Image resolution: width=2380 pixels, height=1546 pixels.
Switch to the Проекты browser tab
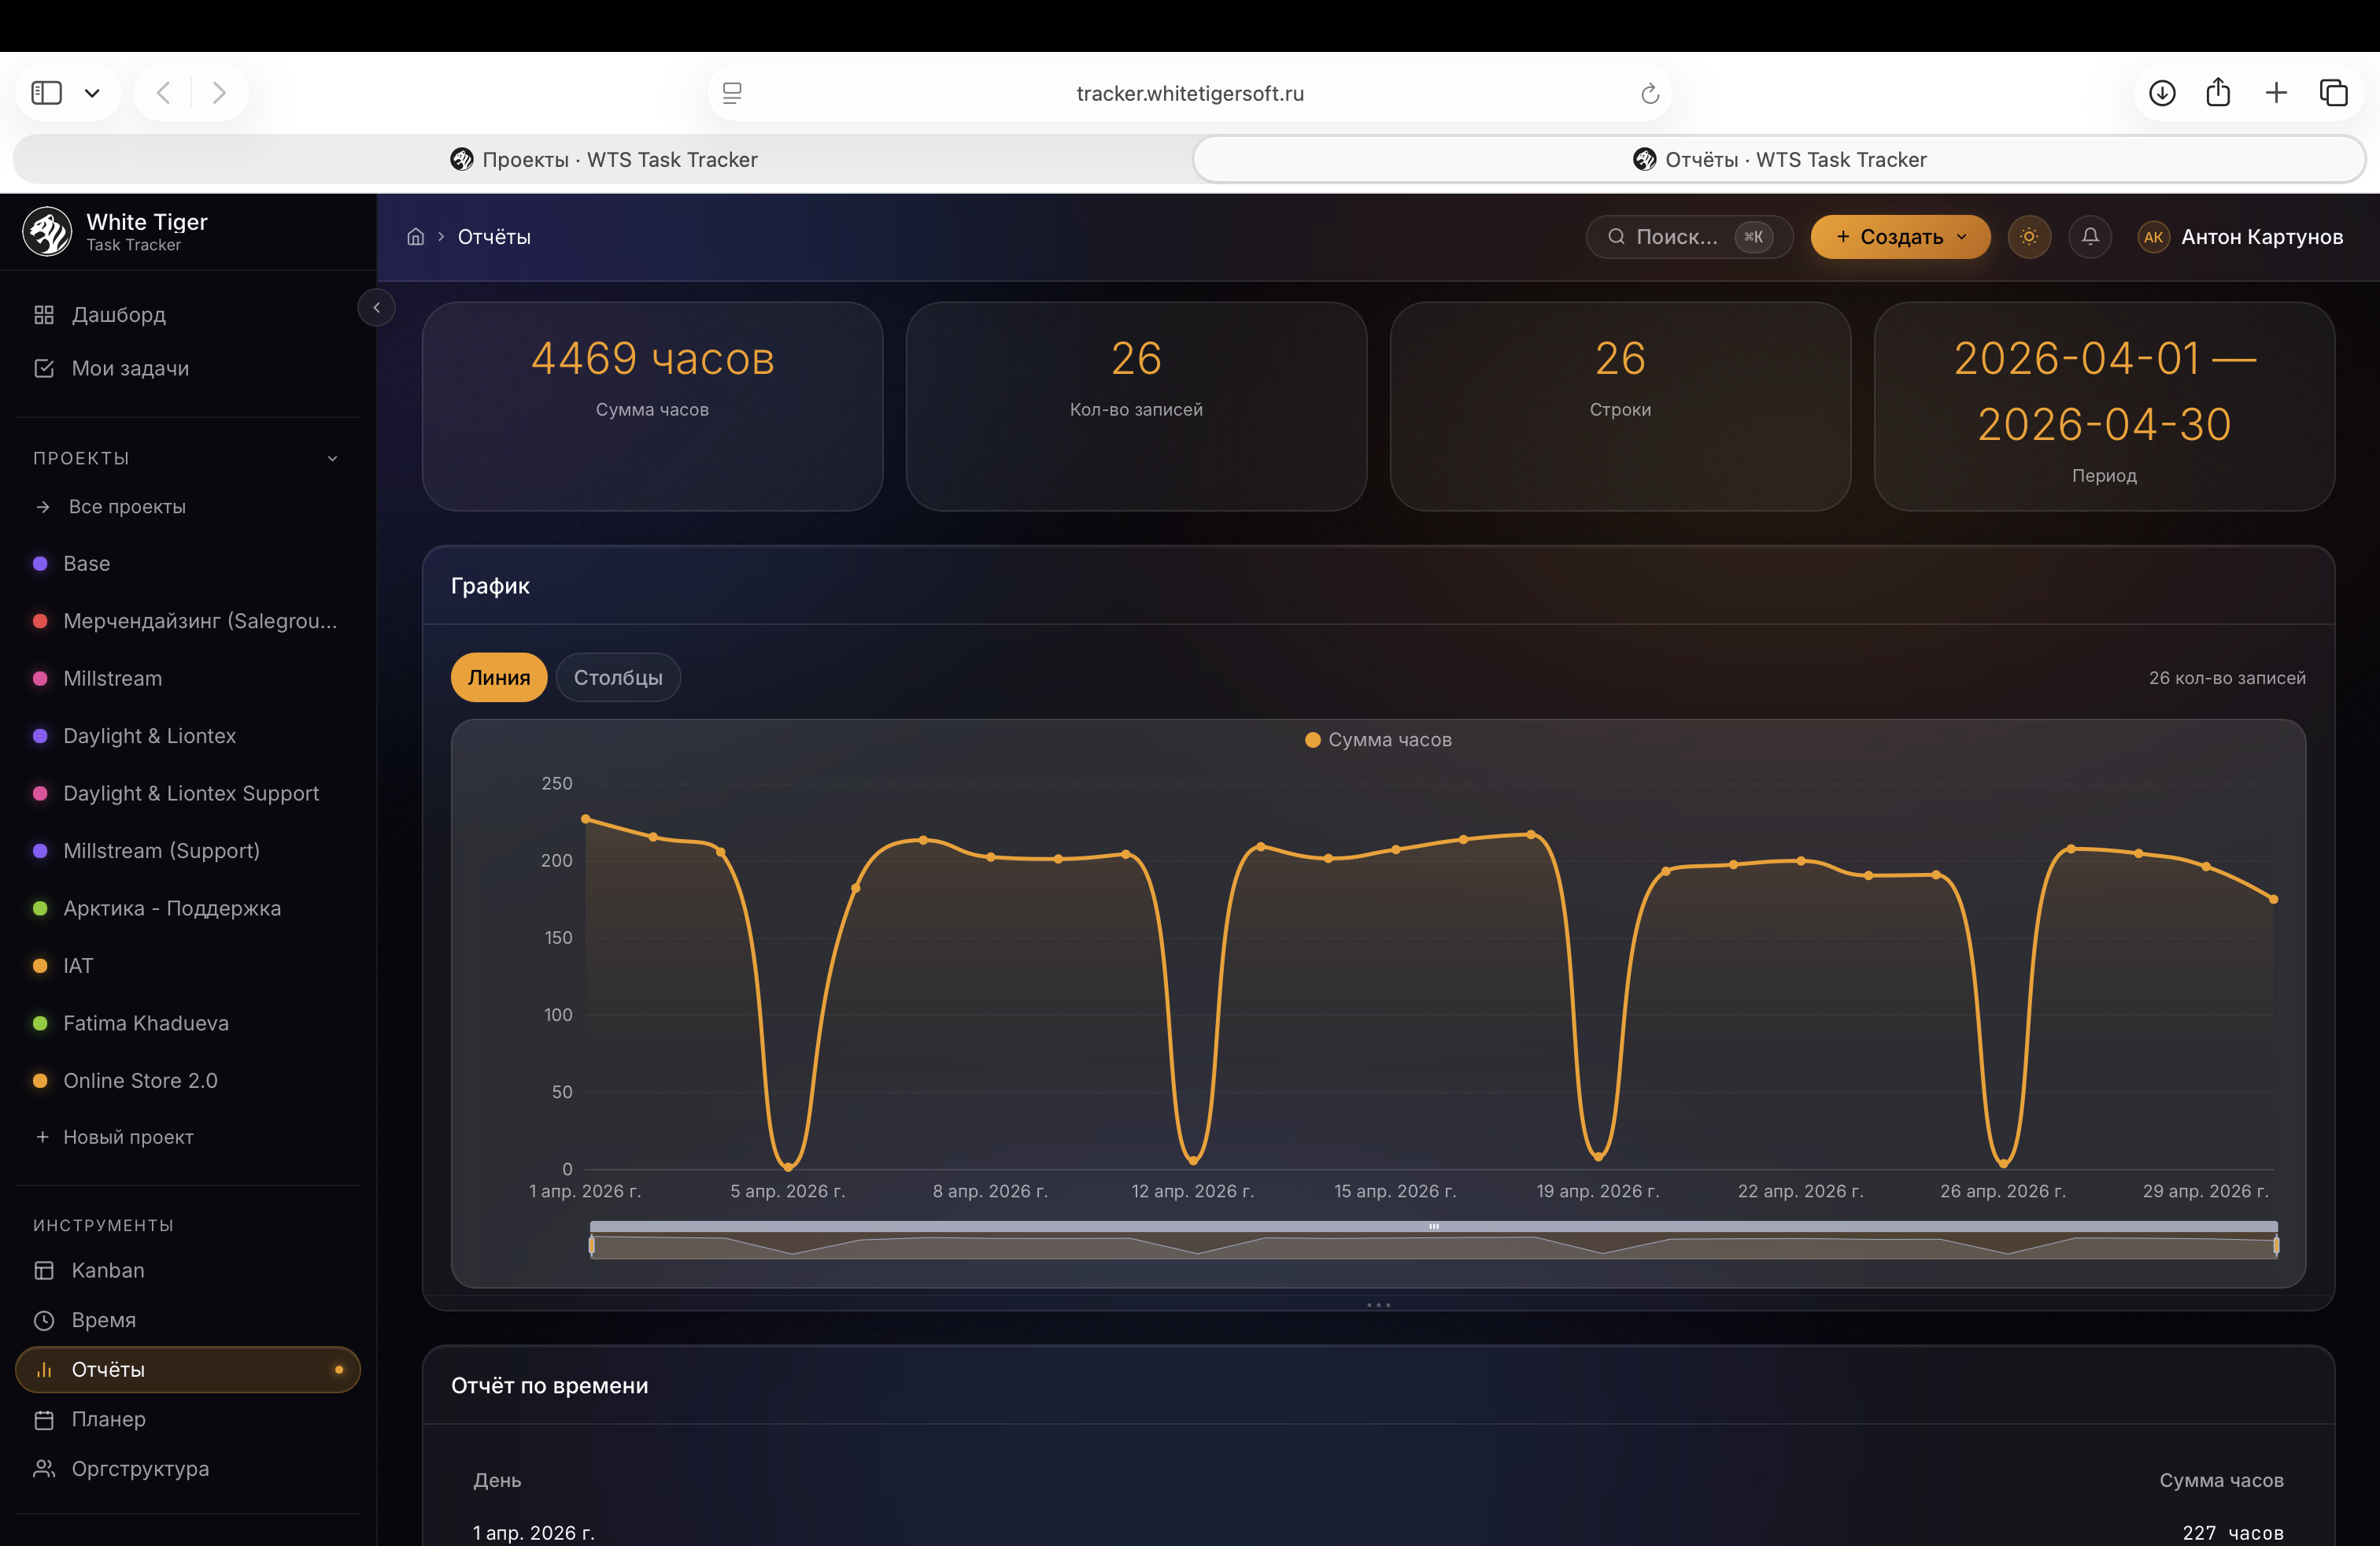tap(603, 159)
